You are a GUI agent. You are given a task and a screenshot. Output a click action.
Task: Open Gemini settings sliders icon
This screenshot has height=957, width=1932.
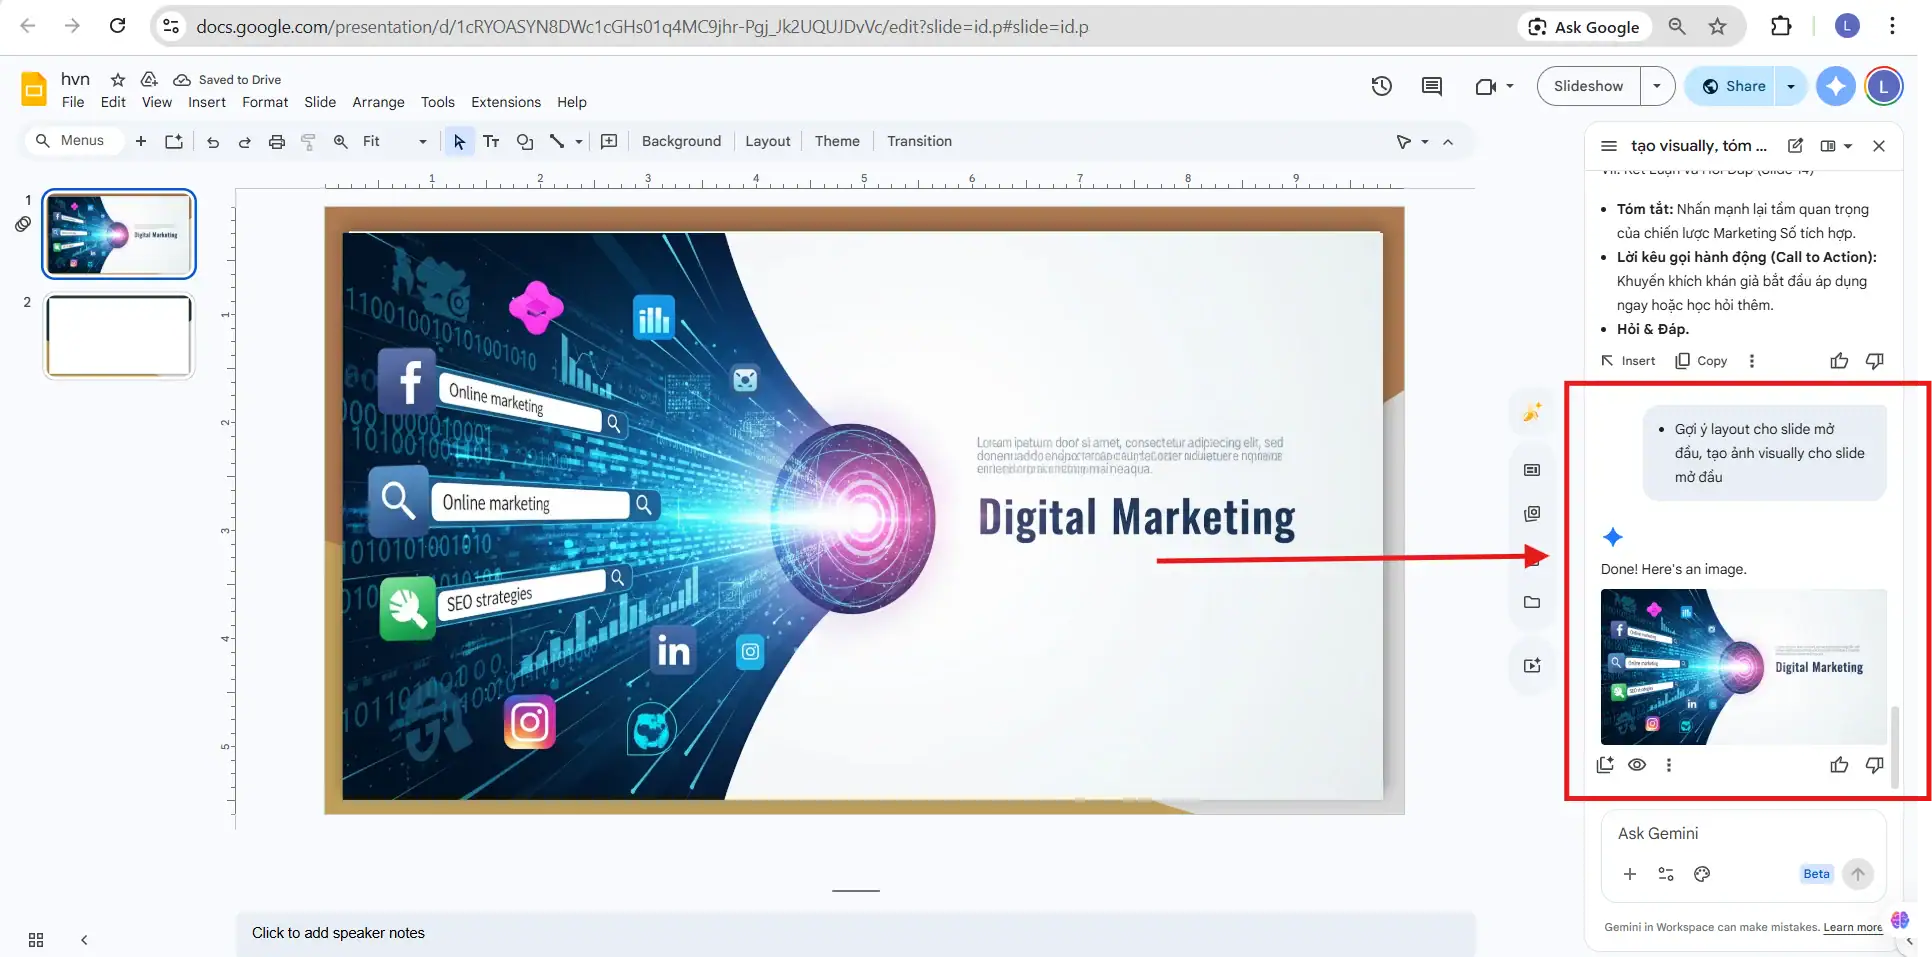tap(1666, 874)
